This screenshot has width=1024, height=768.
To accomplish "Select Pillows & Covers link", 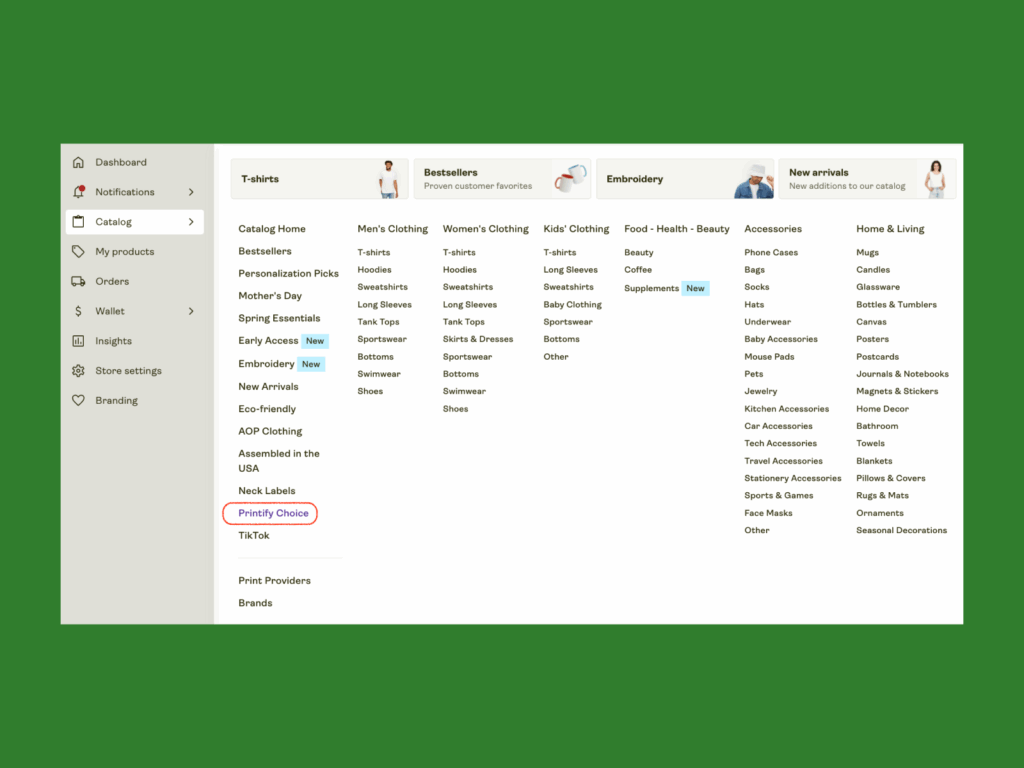I will [x=890, y=478].
